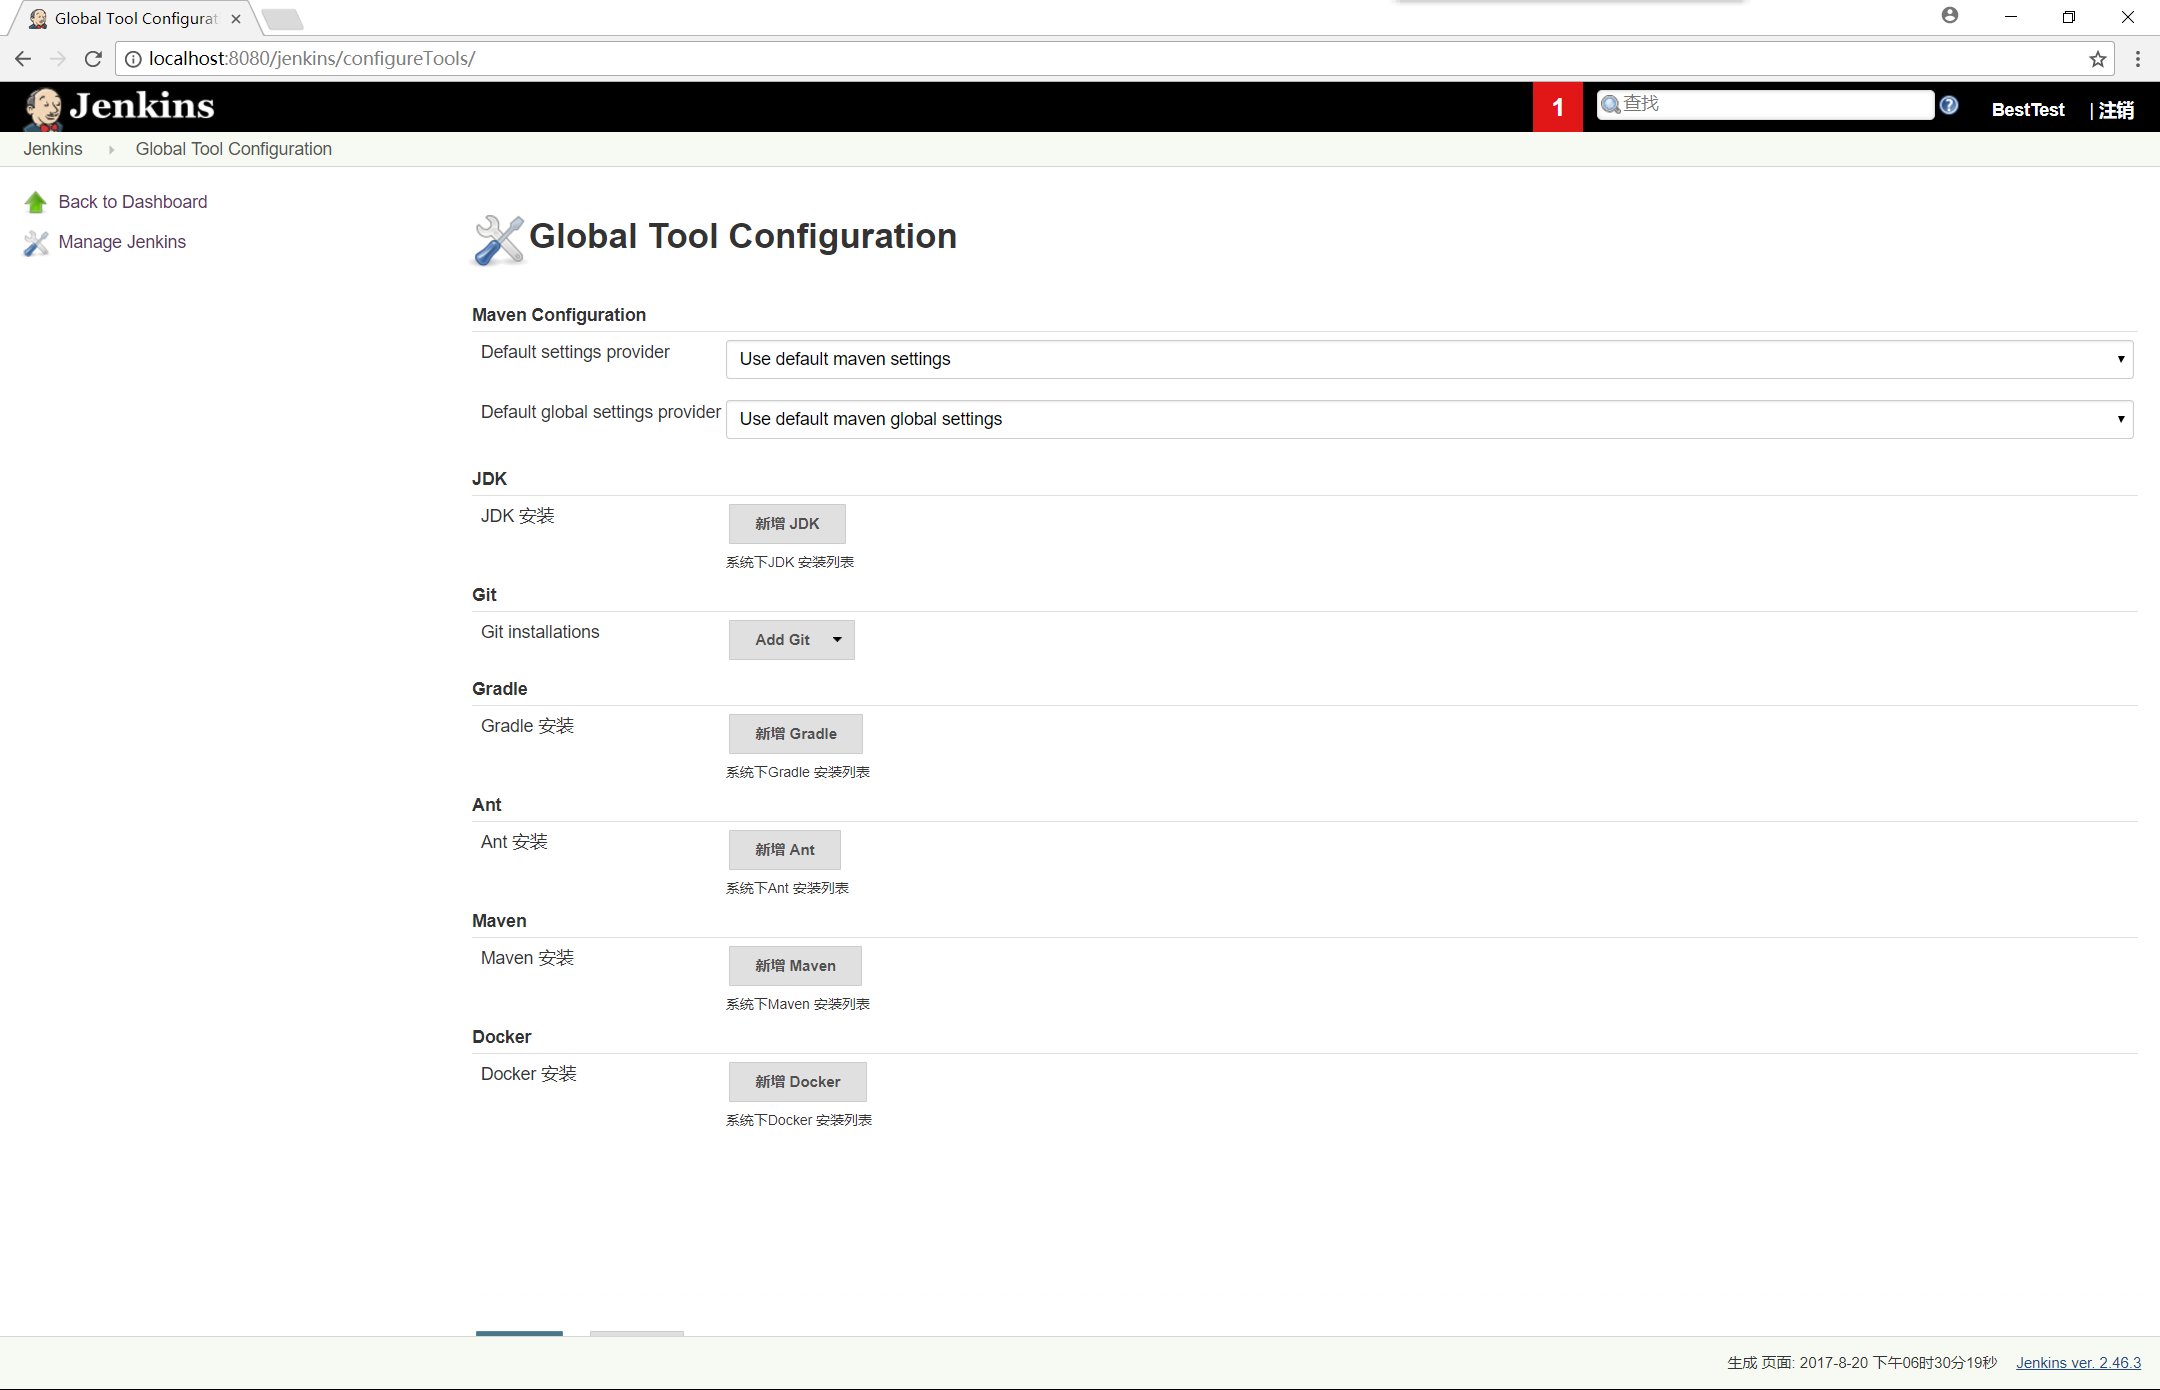Click the Jenkins breadcrumb link
The width and height of the screenshot is (2160, 1390).
coord(53,149)
